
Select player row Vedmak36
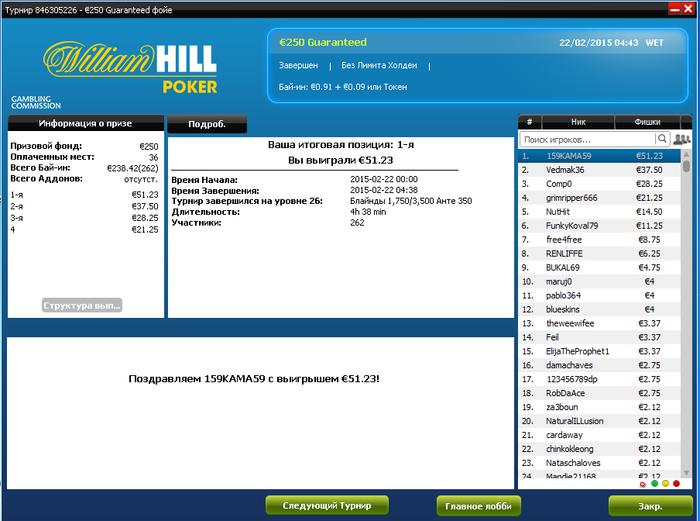tap(600, 170)
